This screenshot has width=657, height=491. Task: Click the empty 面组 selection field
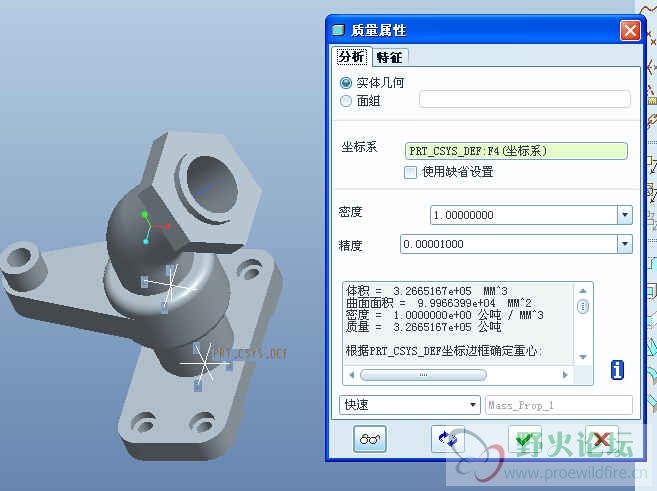[x=525, y=99]
